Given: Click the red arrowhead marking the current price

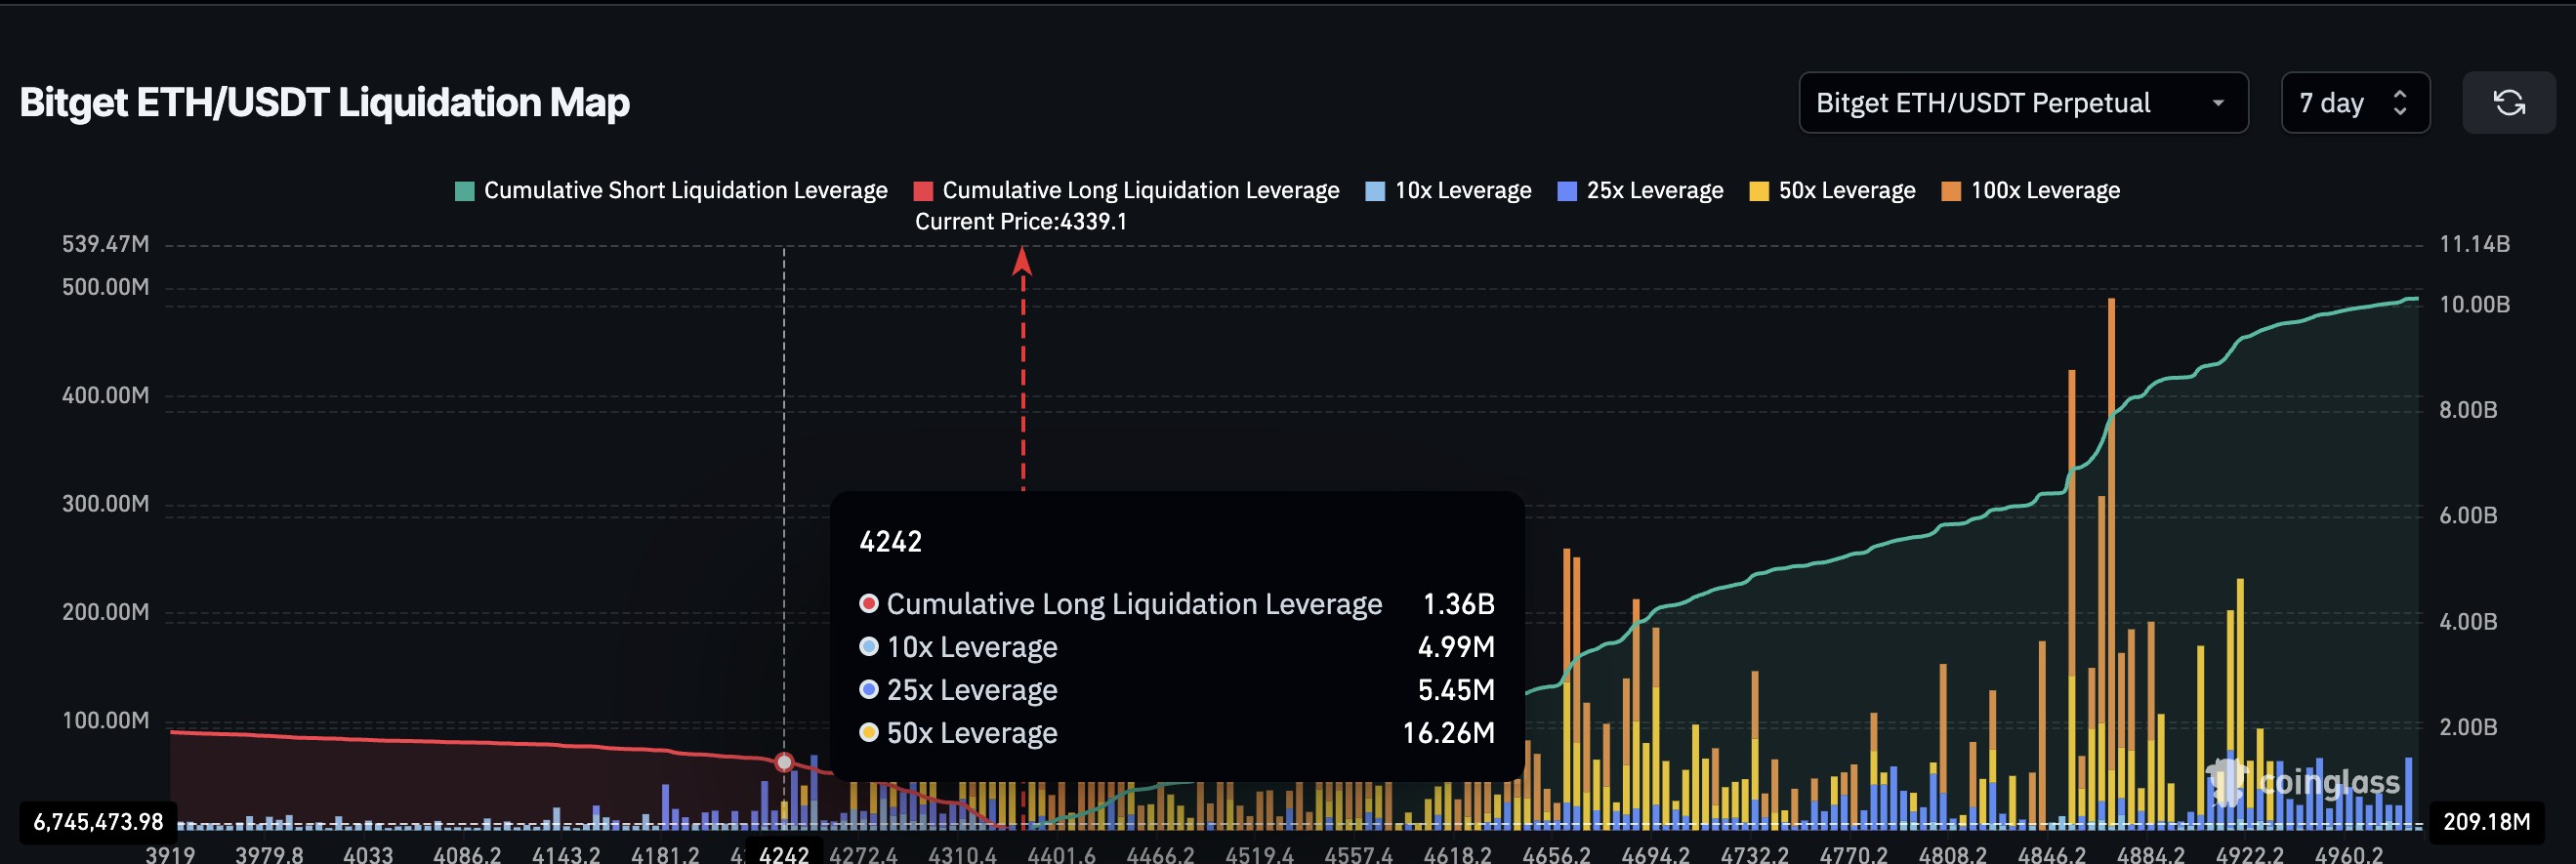Looking at the screenshot, I should (x=1022, y=261).
